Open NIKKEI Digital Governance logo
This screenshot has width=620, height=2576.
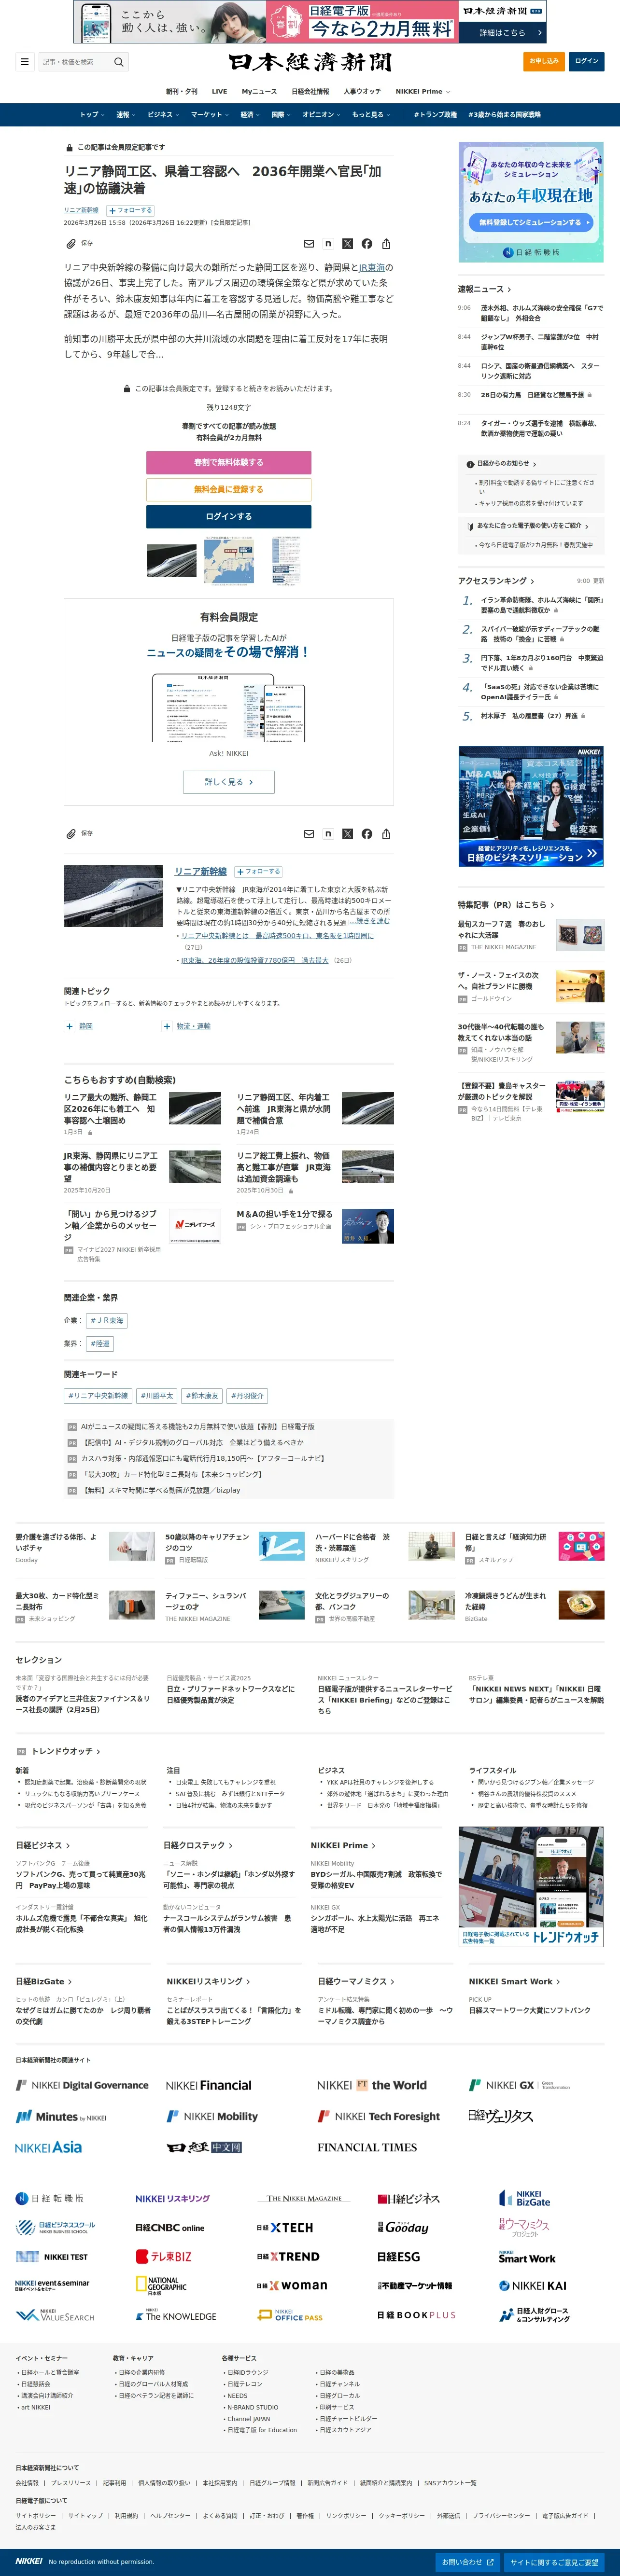(x=82, y=2085)
